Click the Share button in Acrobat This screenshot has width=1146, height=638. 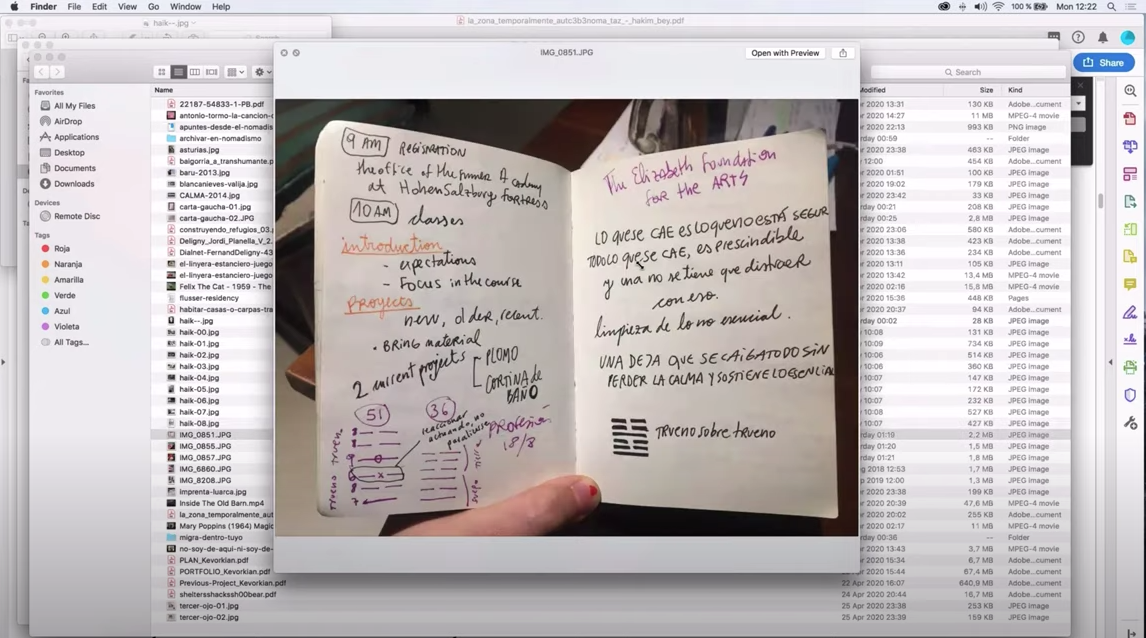1104,63
